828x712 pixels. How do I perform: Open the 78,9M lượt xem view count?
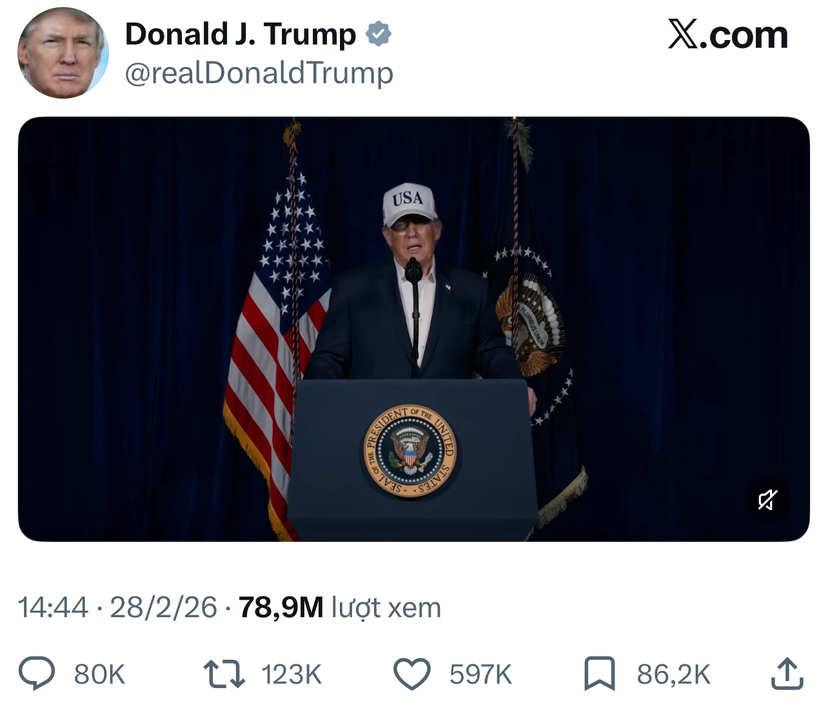tap(340, 607)
